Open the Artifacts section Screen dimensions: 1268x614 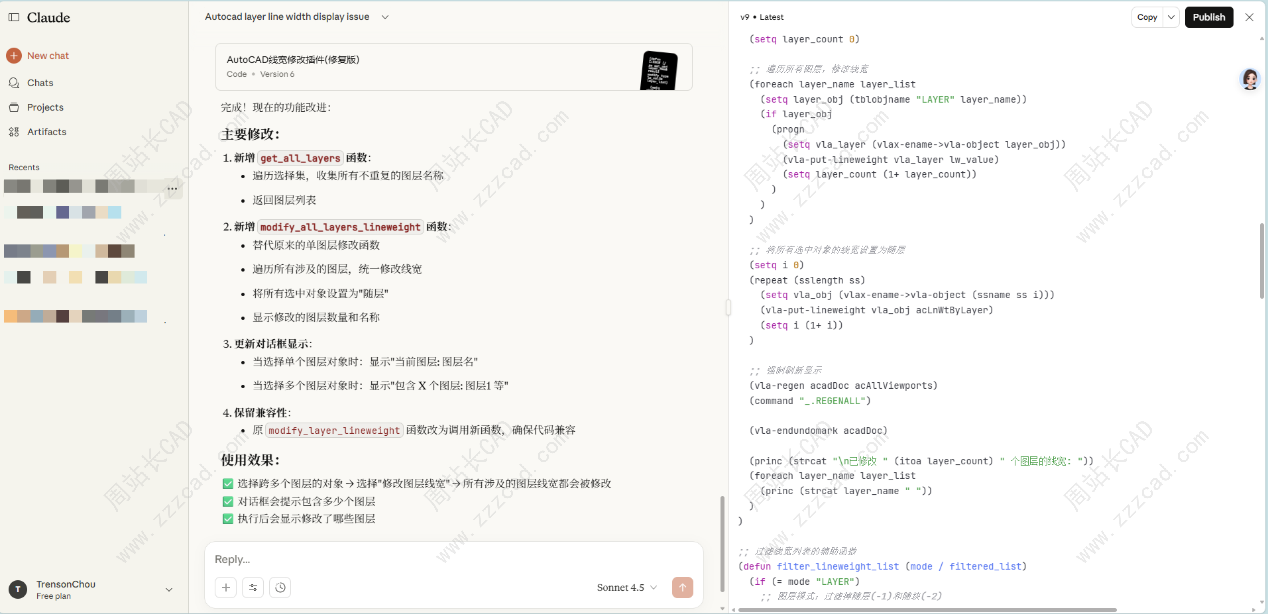(x=46, y=132)
